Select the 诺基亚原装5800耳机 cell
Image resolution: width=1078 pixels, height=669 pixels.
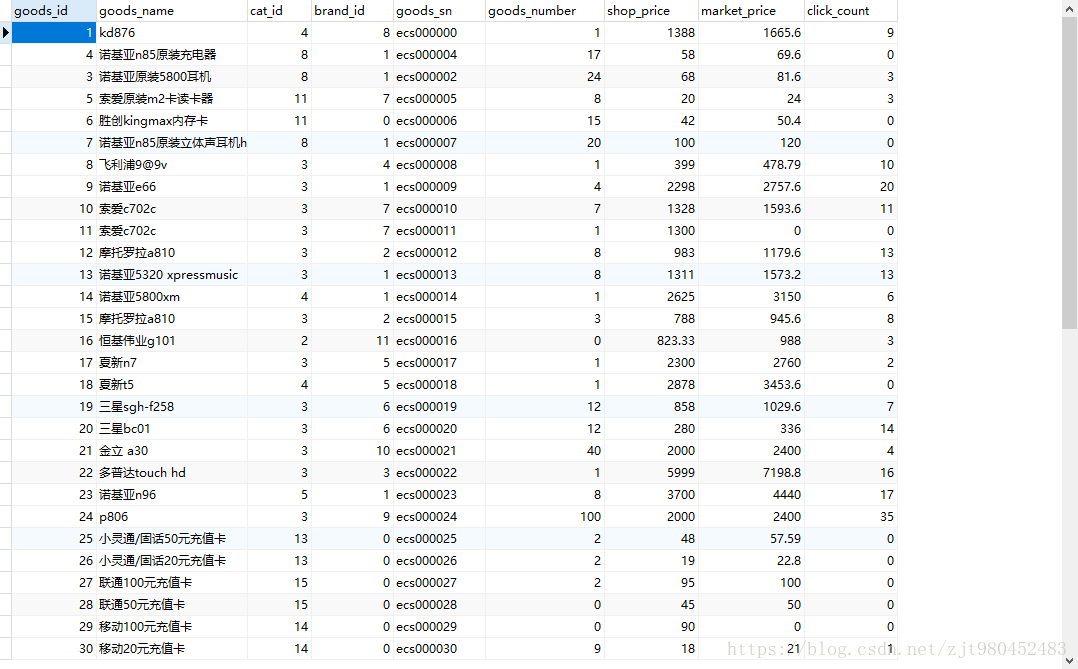click(x=172, y=76)
